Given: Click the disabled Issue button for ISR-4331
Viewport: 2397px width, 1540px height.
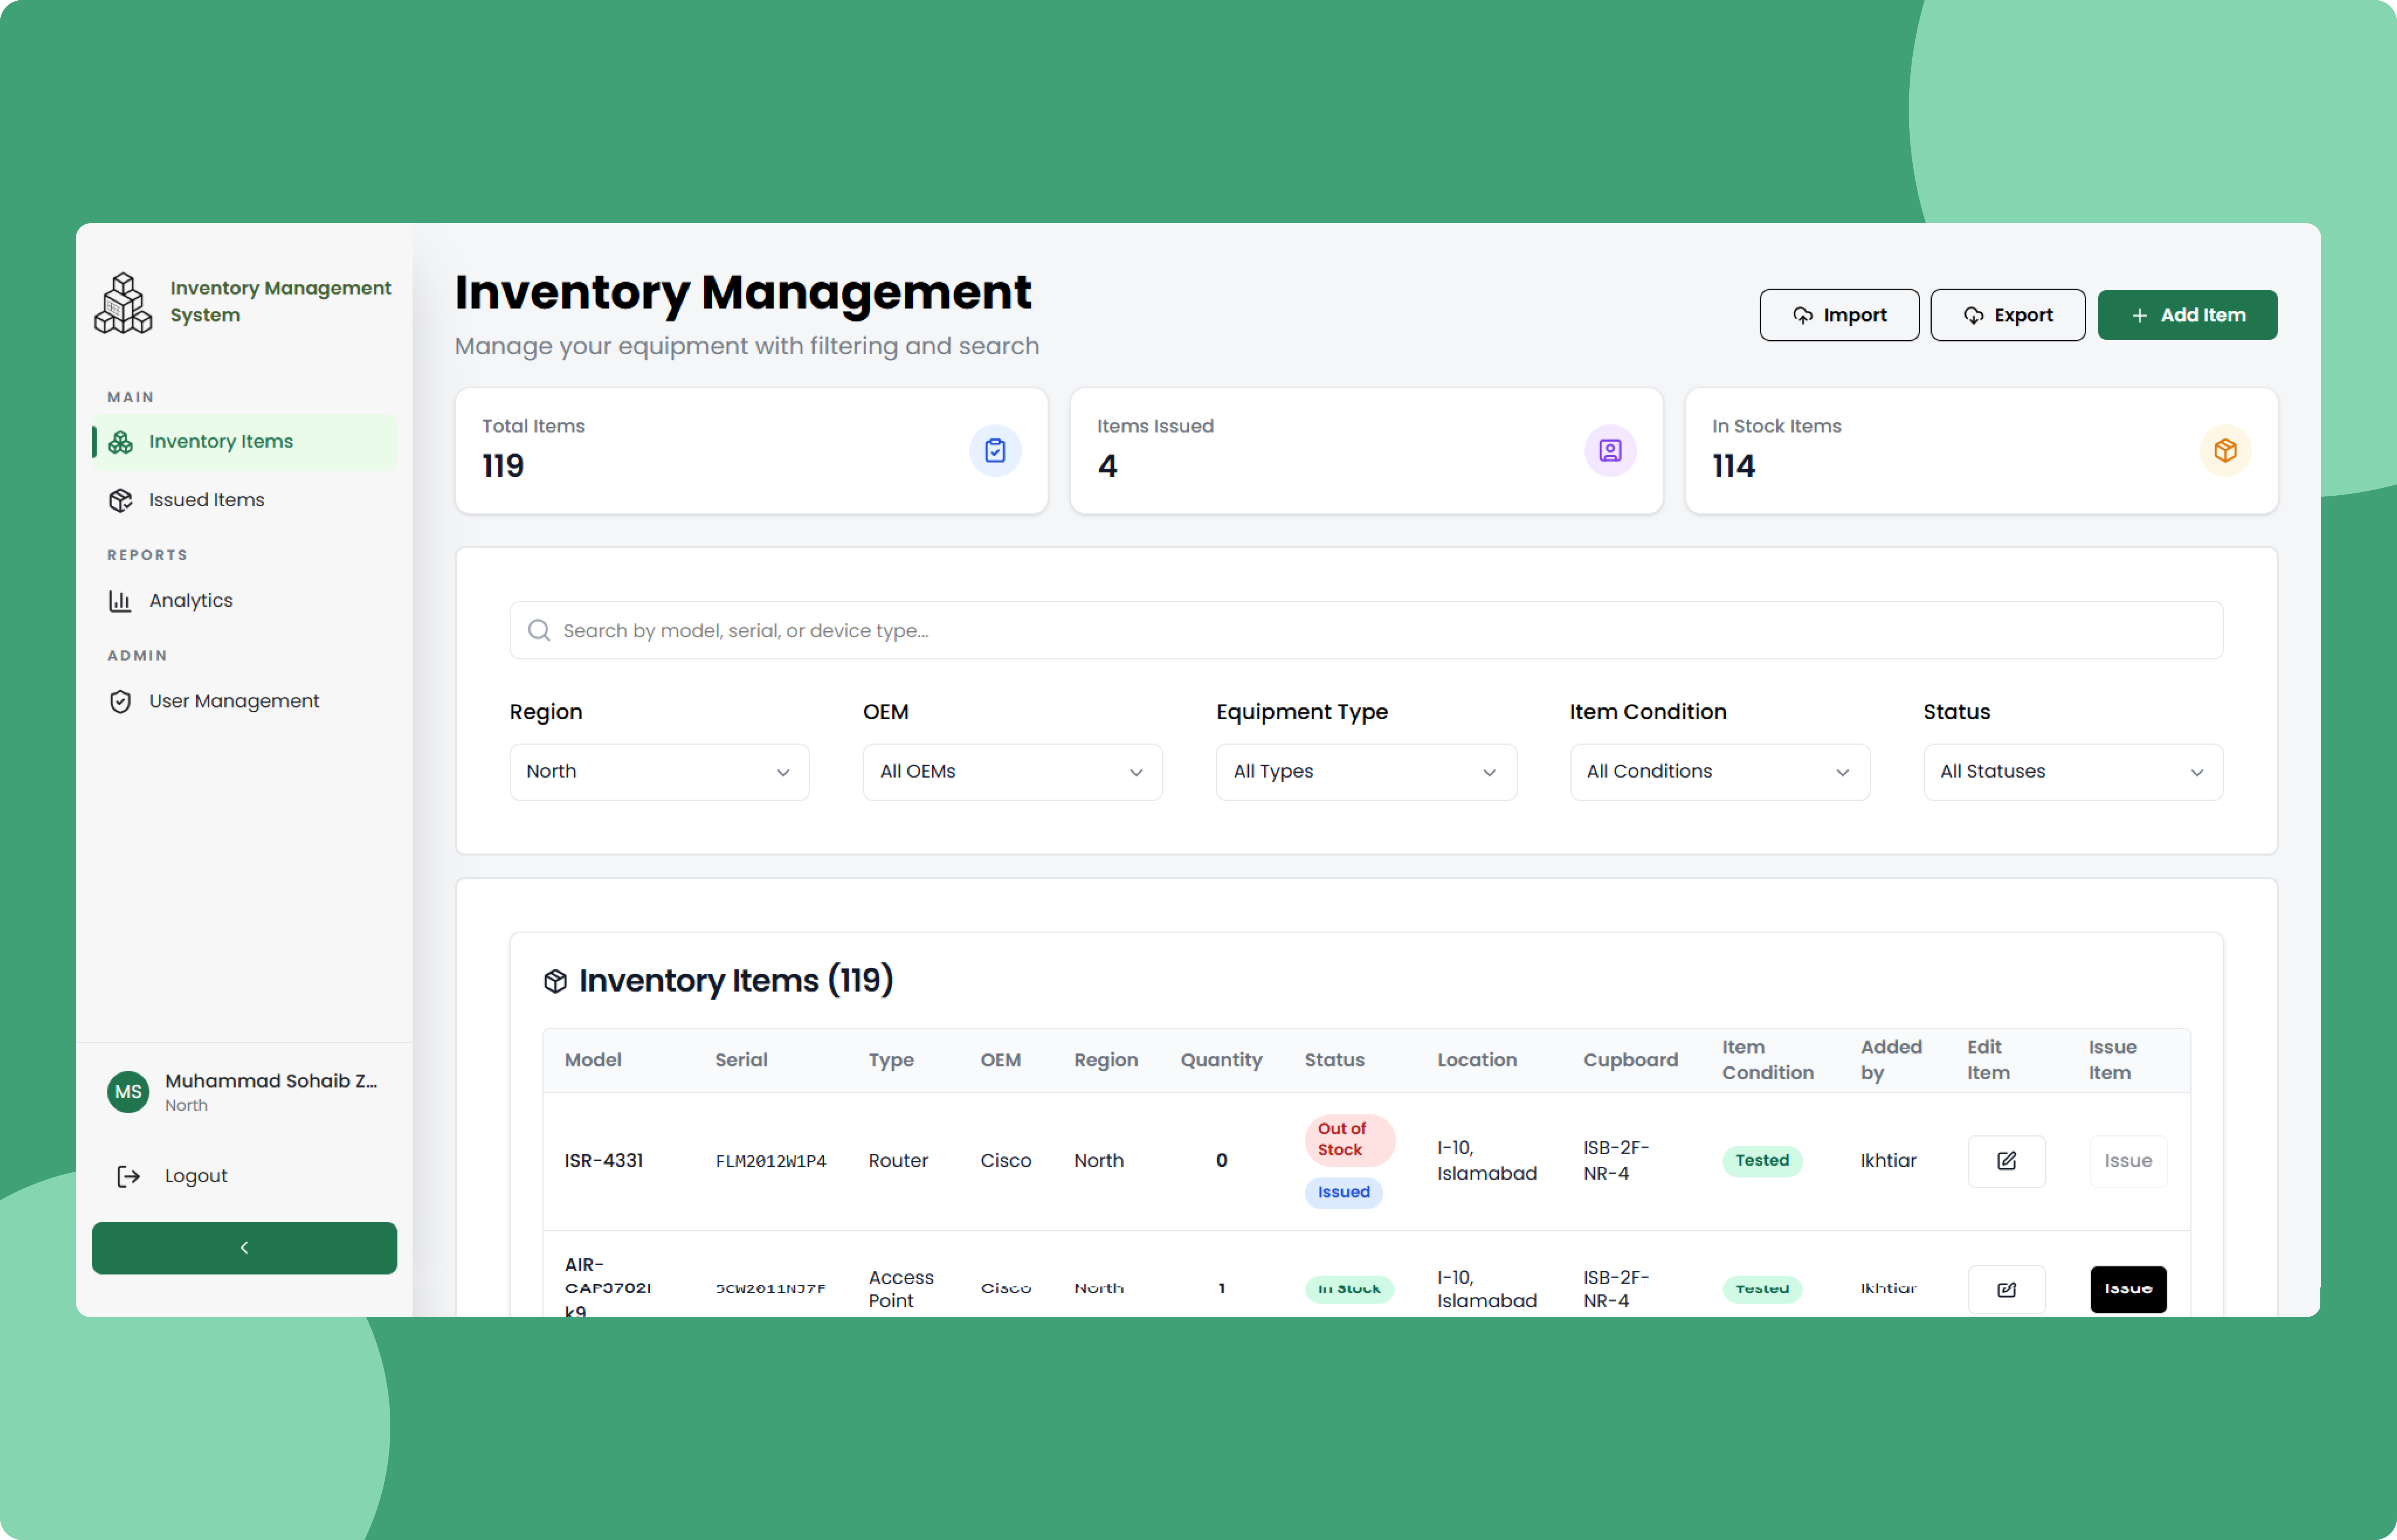Looking at the screenshot, I should 2128,1161.
